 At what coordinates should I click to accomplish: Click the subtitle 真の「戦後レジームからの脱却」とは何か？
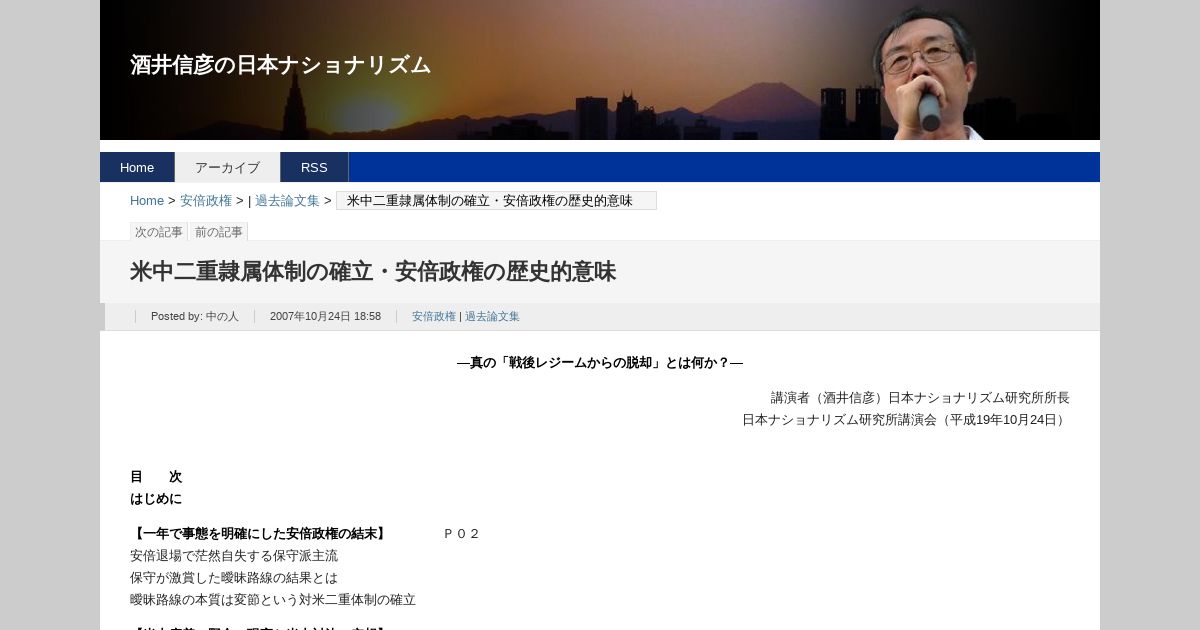point(600,363)
